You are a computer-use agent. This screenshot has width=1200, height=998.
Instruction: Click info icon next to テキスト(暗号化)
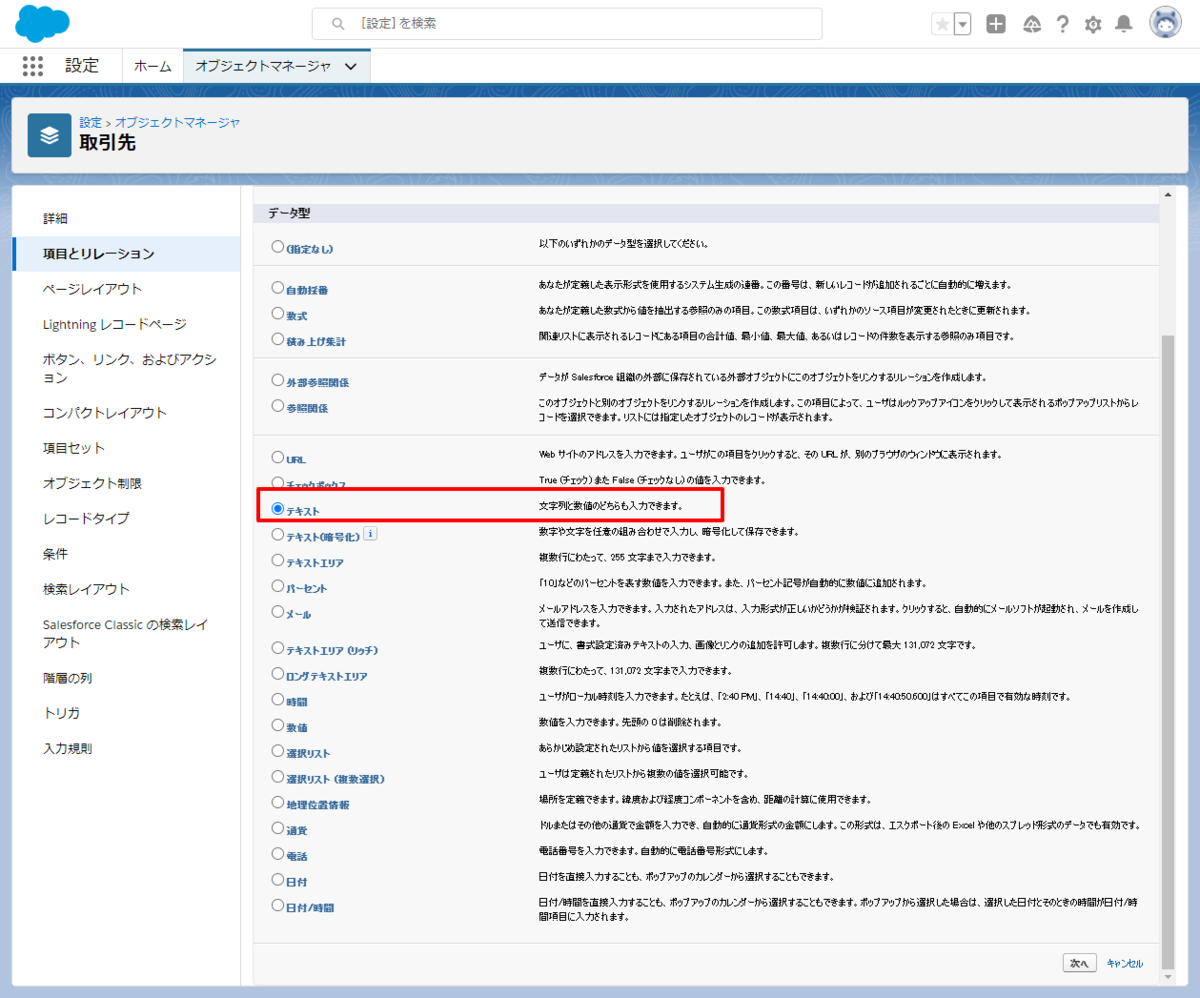370,534
